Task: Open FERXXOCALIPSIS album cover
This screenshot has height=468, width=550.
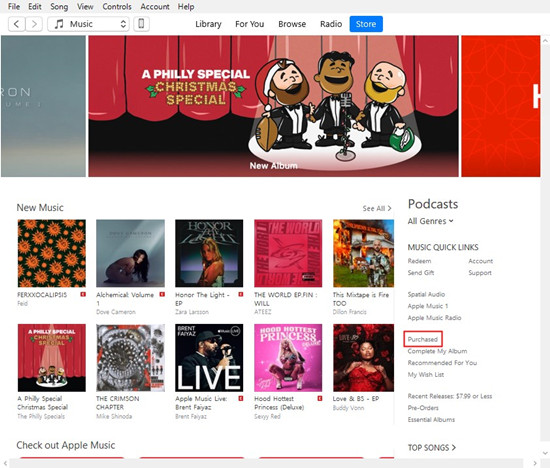Action: coord(52,253)
